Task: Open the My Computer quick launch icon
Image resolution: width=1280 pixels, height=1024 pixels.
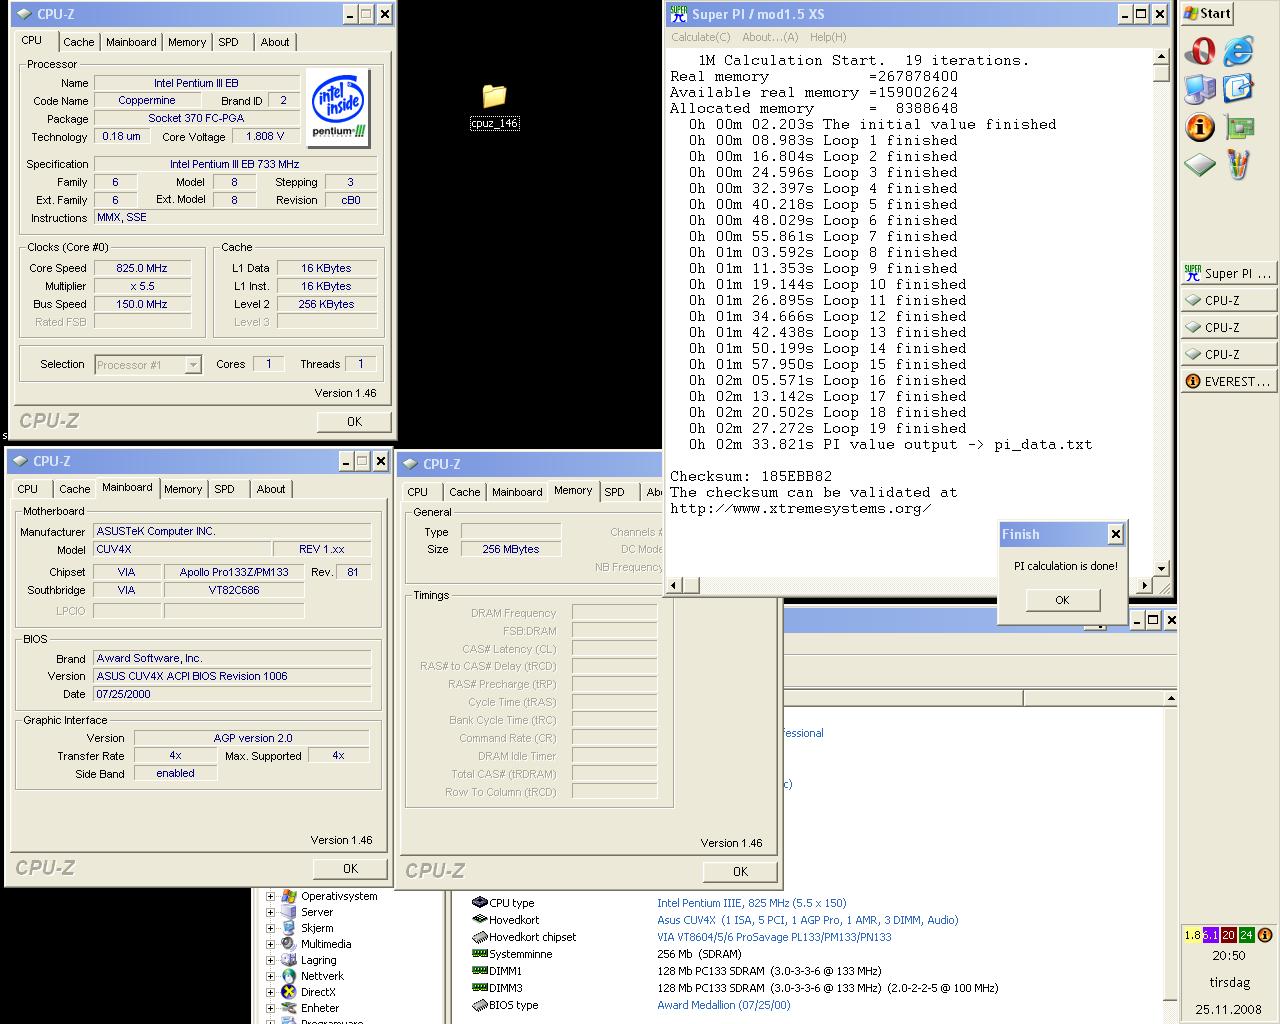Action: tap(1199, 89)
